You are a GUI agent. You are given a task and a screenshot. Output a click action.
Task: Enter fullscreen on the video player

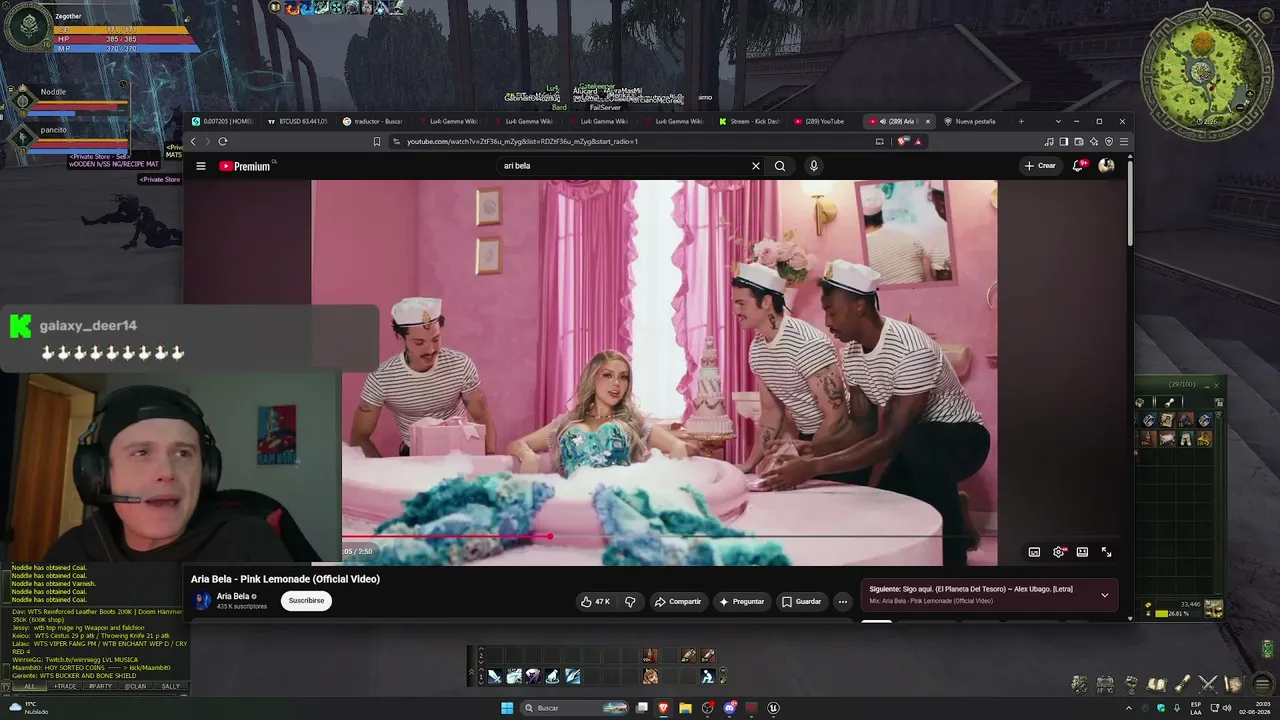(x=1106, y=552)
